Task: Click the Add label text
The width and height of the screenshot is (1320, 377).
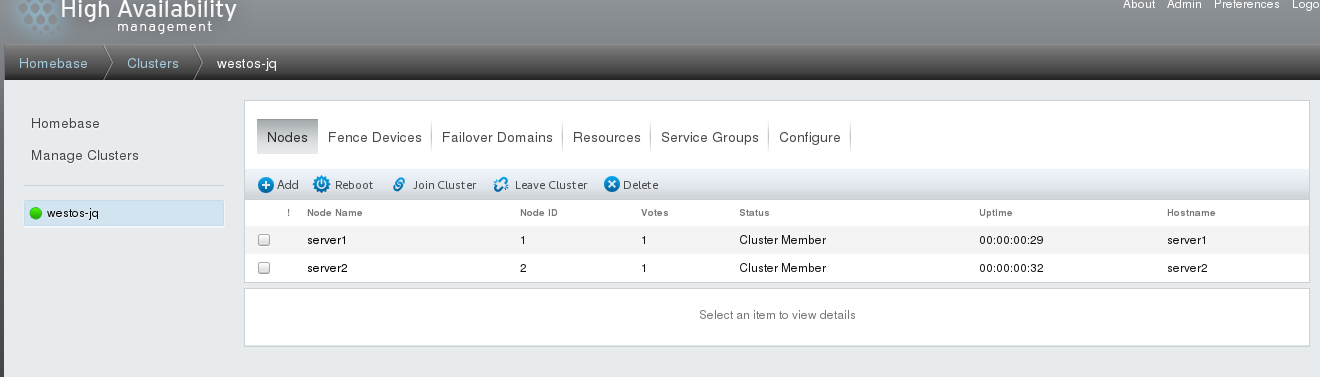Action: point(288,185)
